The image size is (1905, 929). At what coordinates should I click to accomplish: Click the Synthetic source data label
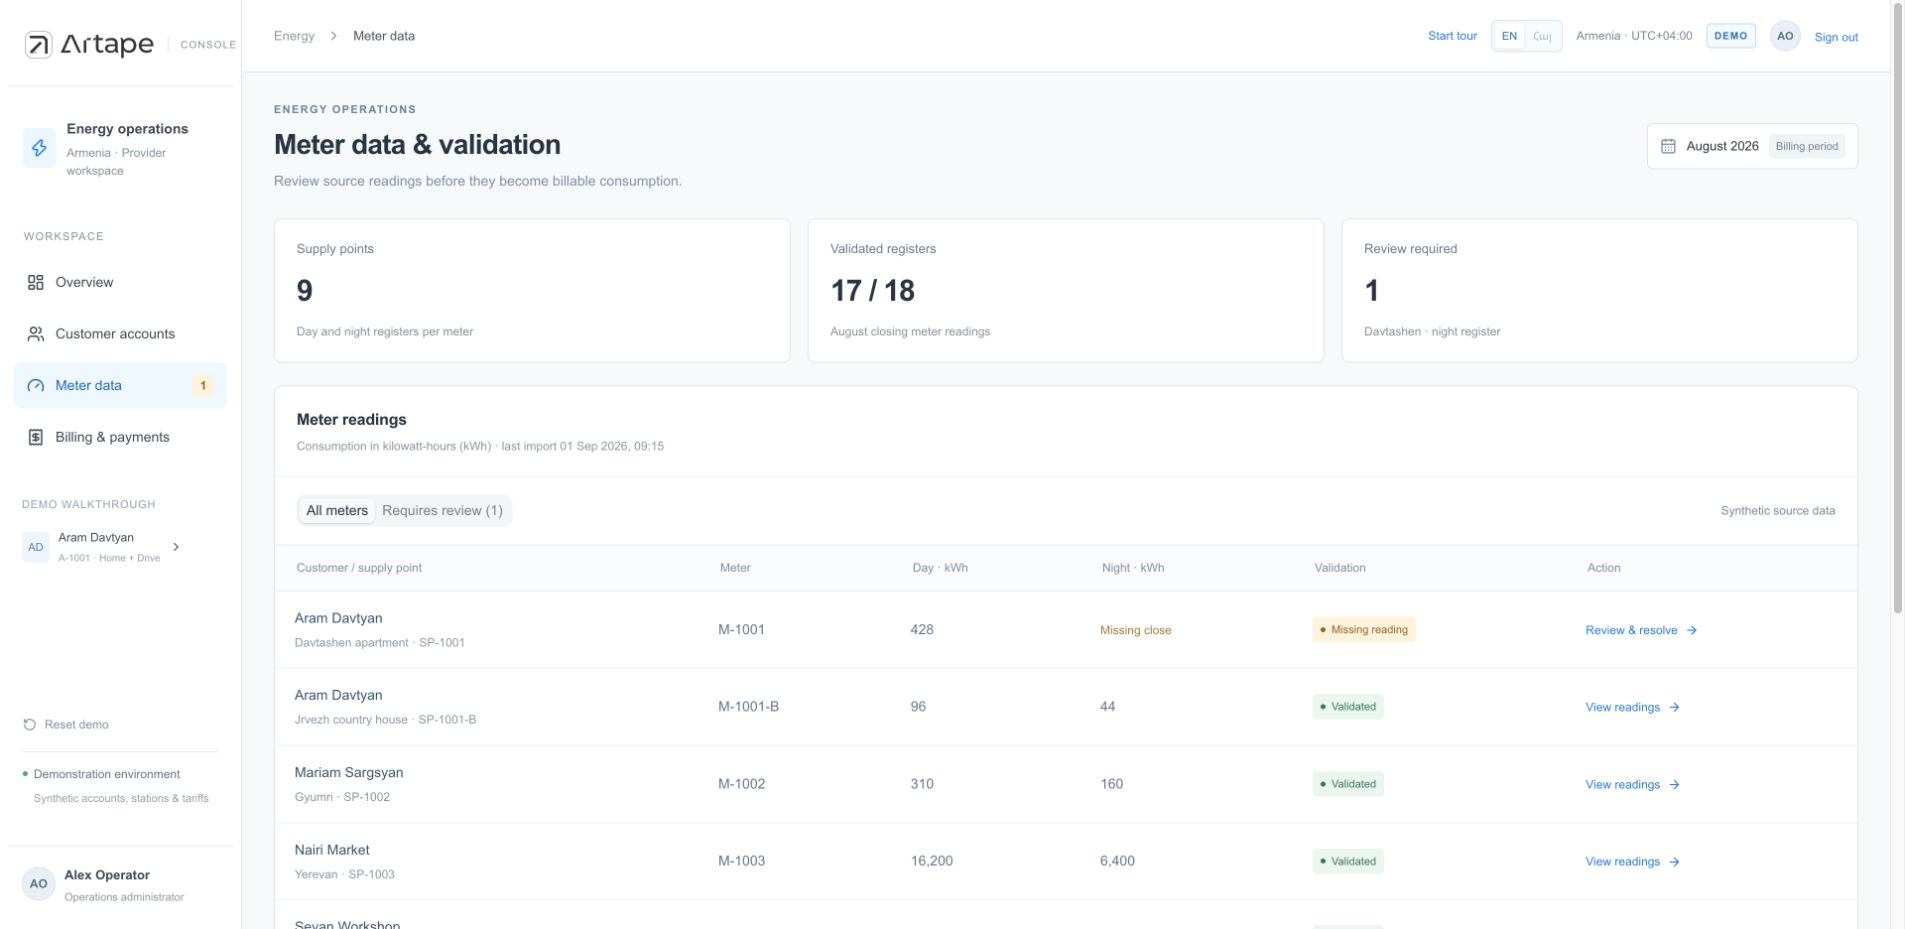(1778, 511)
